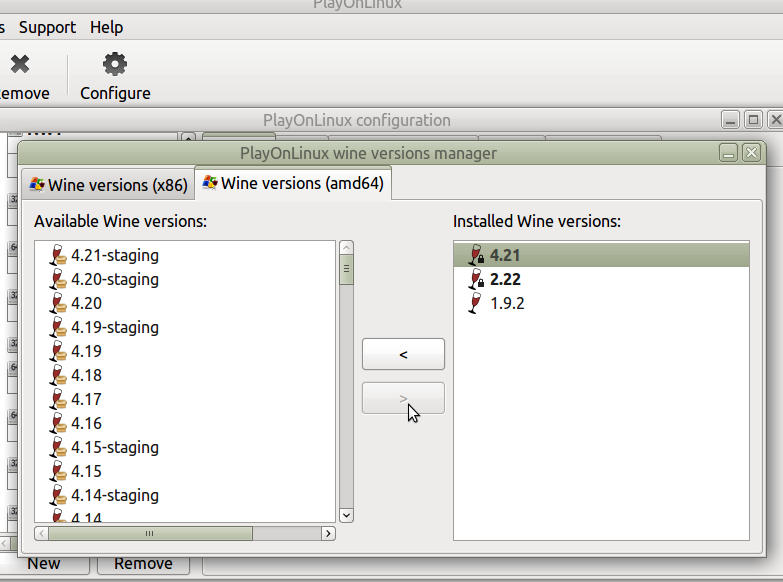This screenshot has height=582, width=783.
Task: Click wine icon beside 4.18
Action: tap(58, 375)
